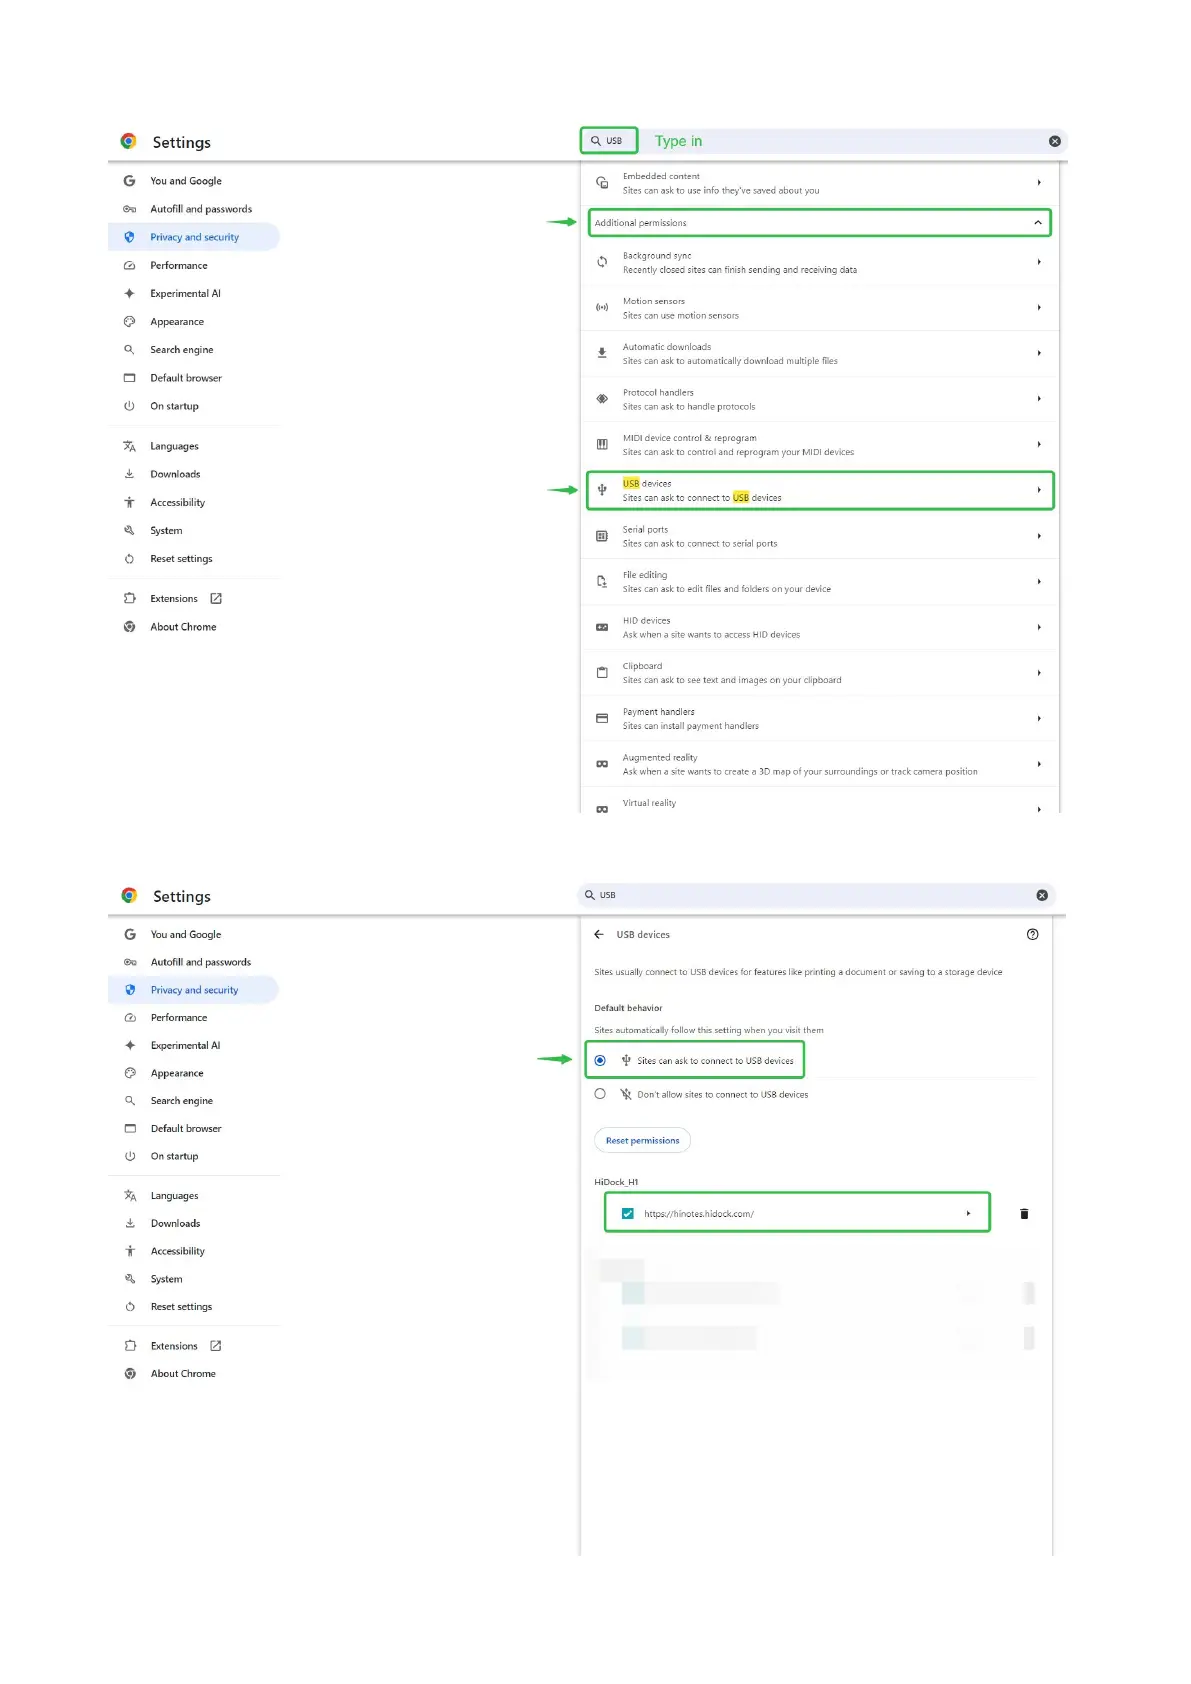Viewport: 1191px width, 1684px height.
Task: Click the open-in-new icon beside Extensions in the upper sidebar
Action: pyautogui.click(x=216, y=599)
